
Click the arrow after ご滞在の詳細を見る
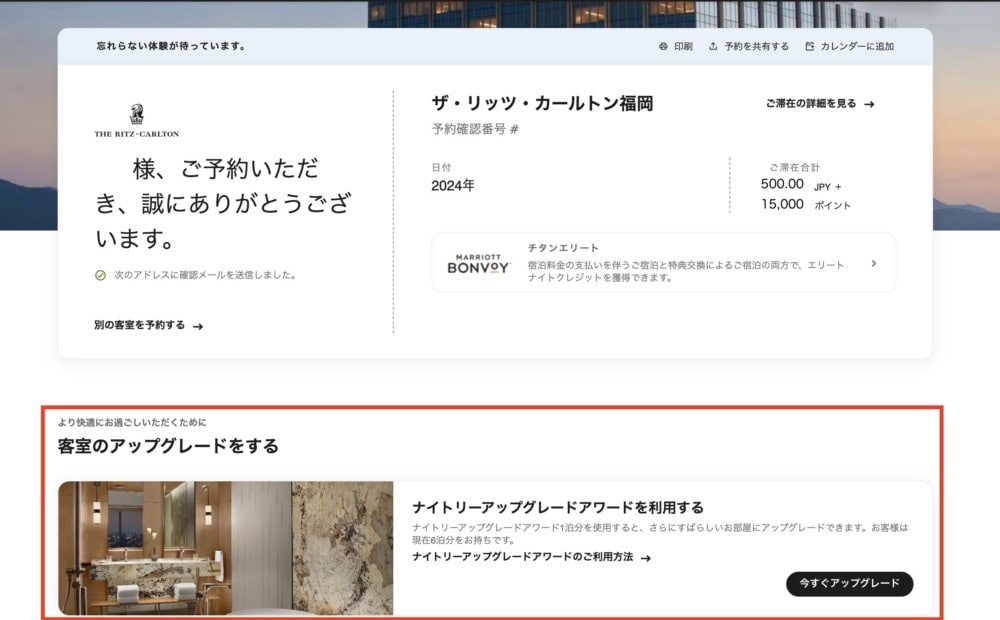pyautogui.click(x=869, y=104)
